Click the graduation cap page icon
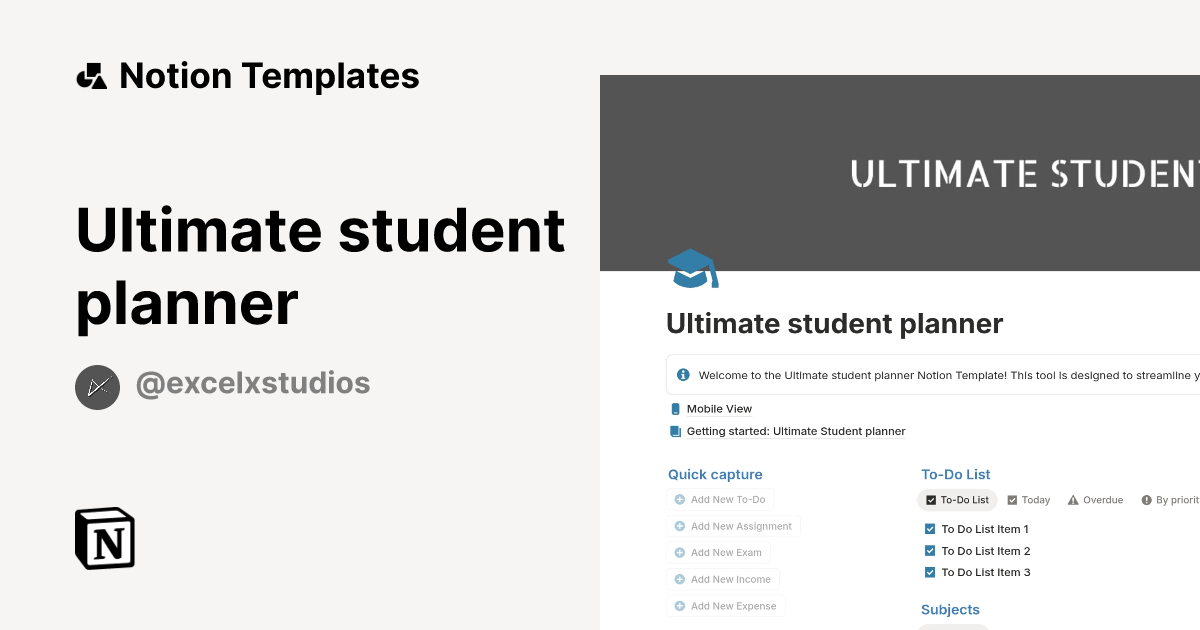Viewport: 1200px width, 630px height. pos(693,268)
